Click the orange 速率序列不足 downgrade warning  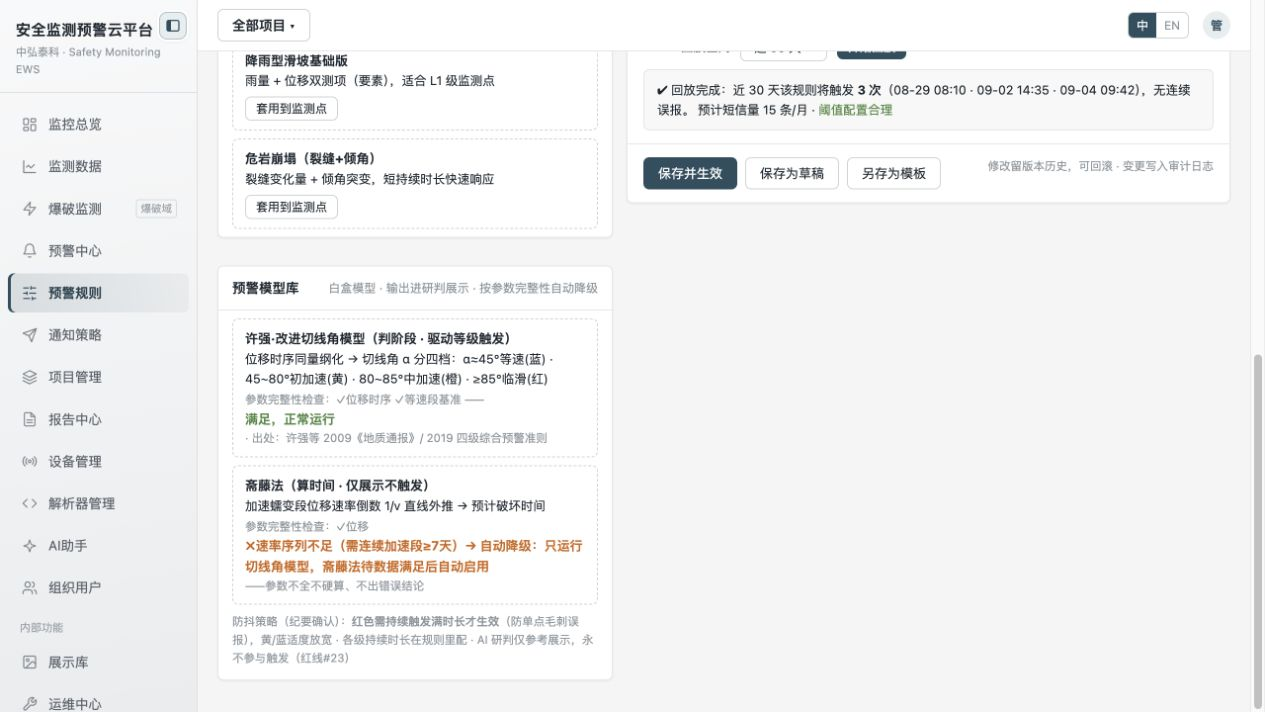tap(413, 556)
